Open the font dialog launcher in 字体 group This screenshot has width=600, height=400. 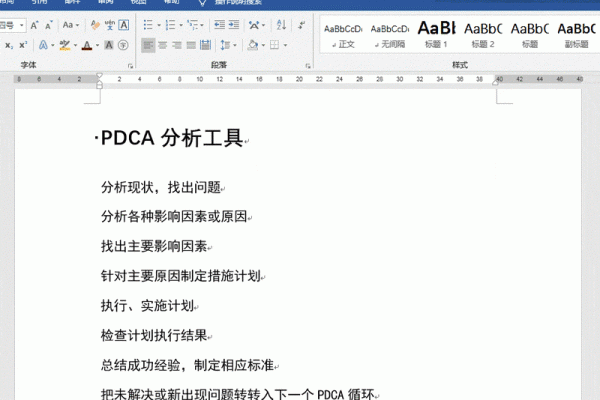[130, 66]
